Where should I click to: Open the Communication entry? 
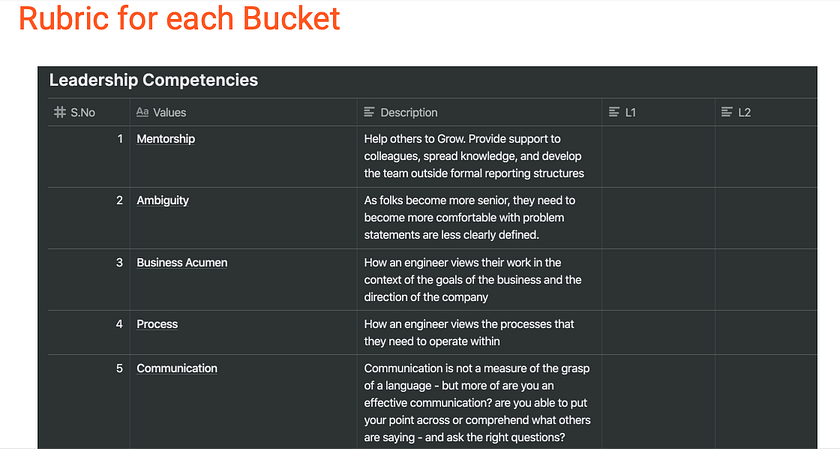pyautogui.click(x=177, y=369)
